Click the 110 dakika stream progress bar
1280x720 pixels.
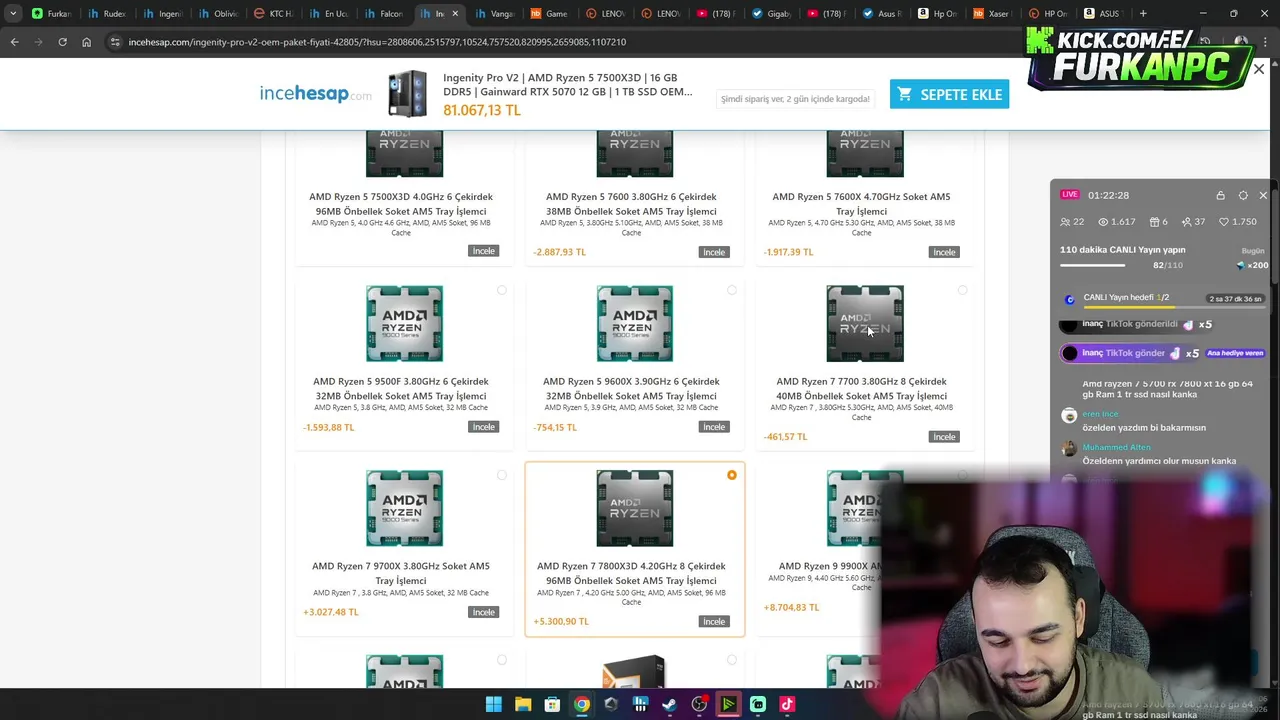(1092, 265)
